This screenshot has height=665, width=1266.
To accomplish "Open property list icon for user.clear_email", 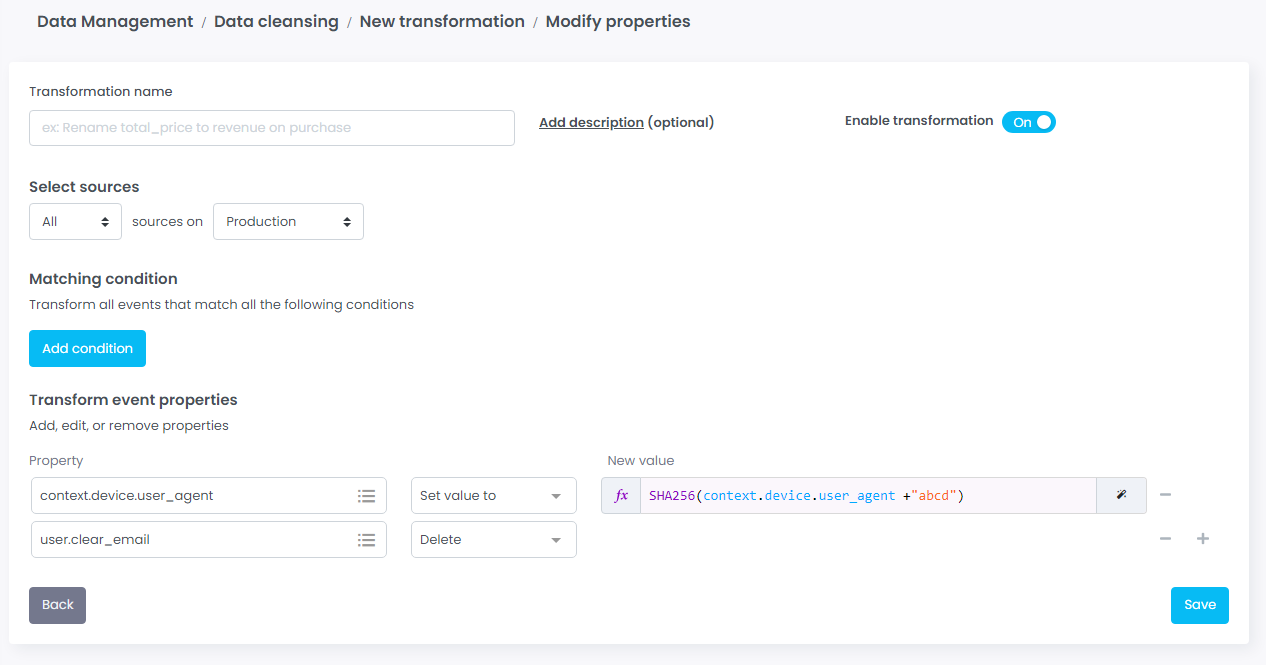I will pos(366,540).
